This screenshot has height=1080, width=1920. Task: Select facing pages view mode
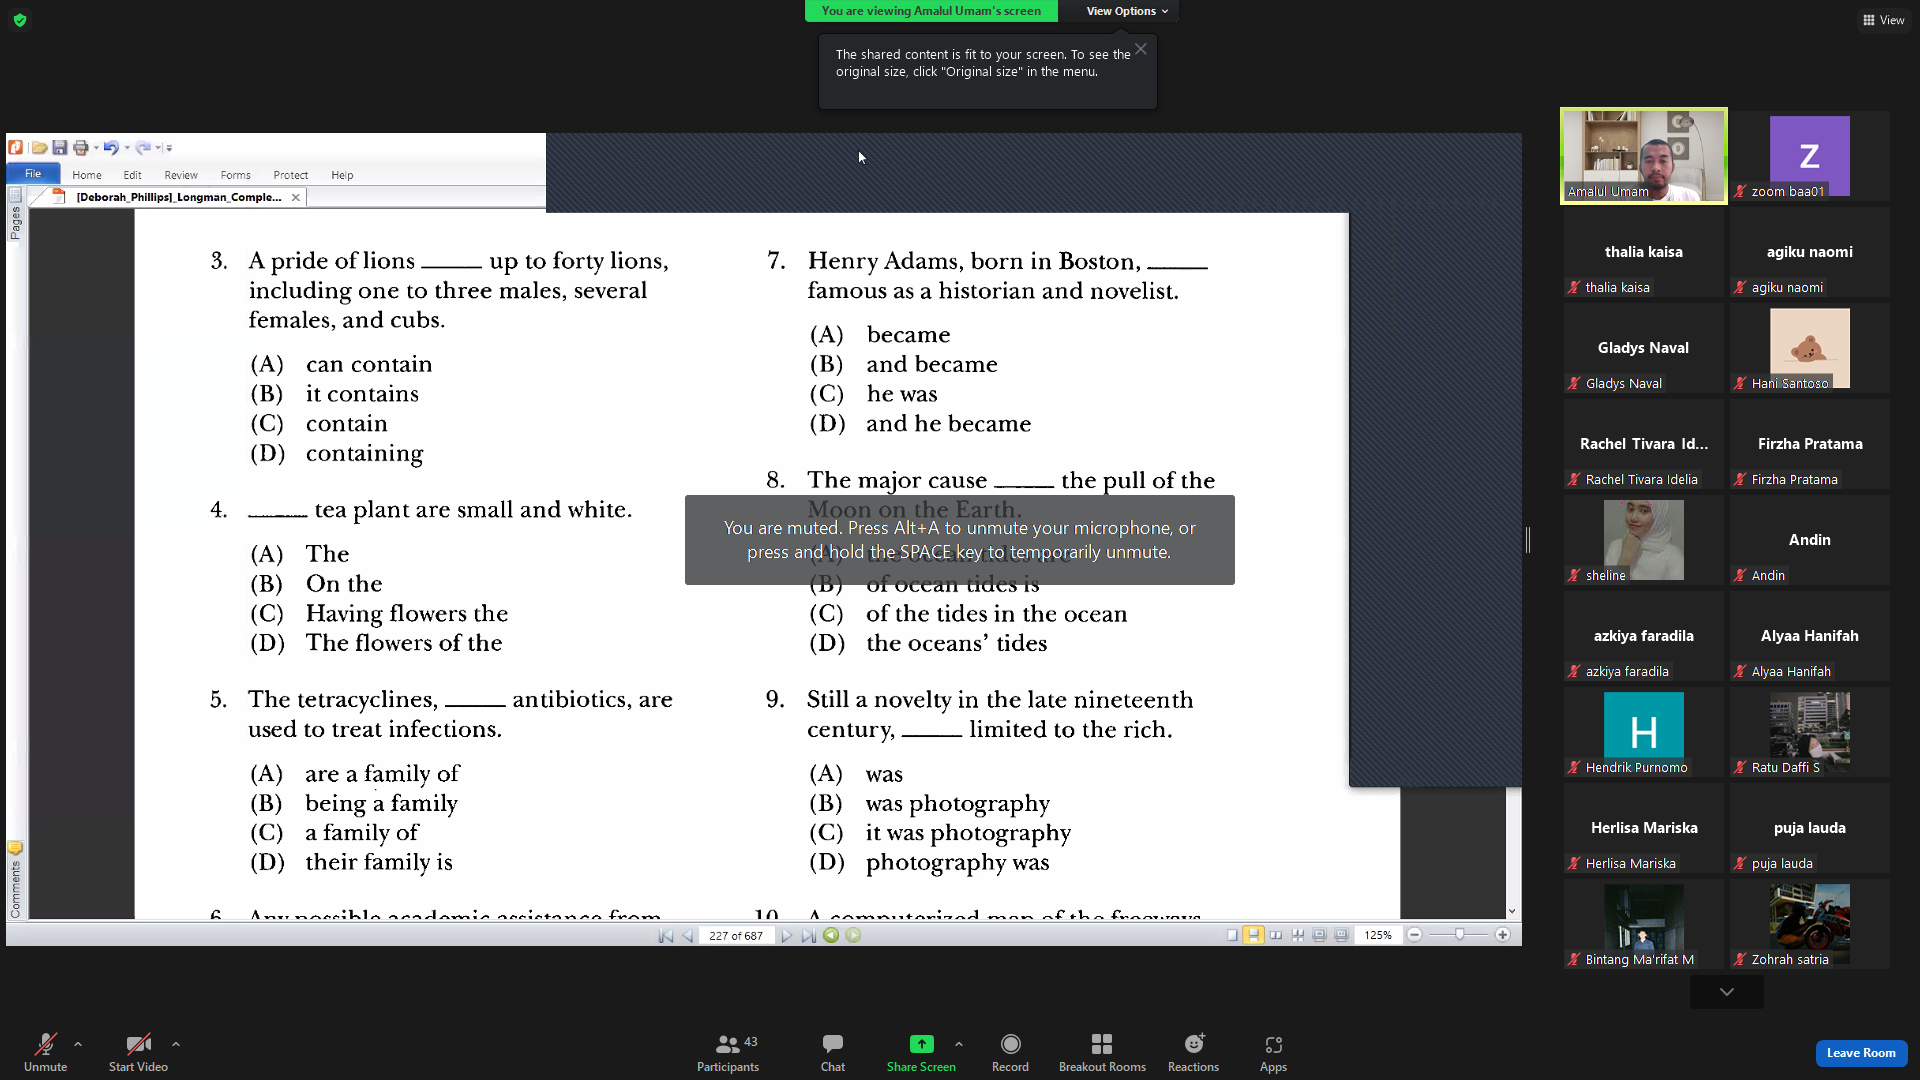coord(1276,936)
